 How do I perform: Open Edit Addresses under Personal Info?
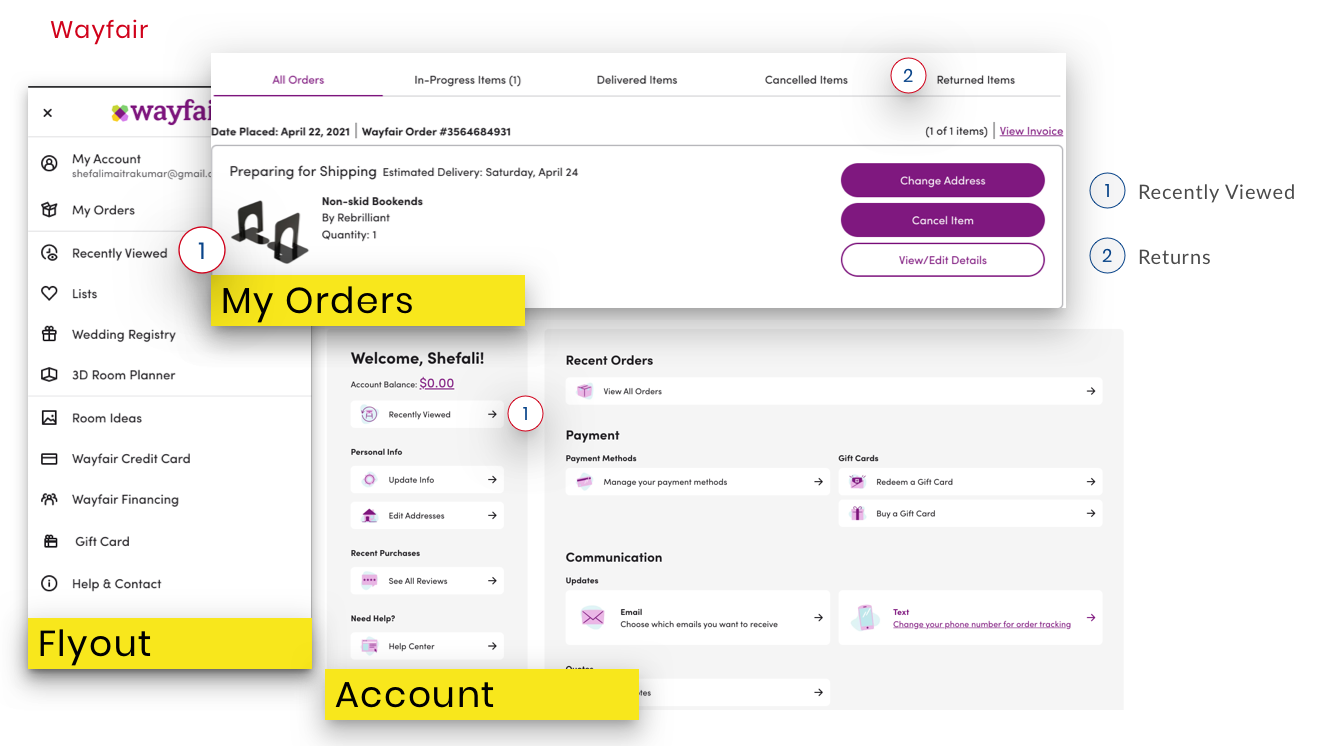(427, 516)
